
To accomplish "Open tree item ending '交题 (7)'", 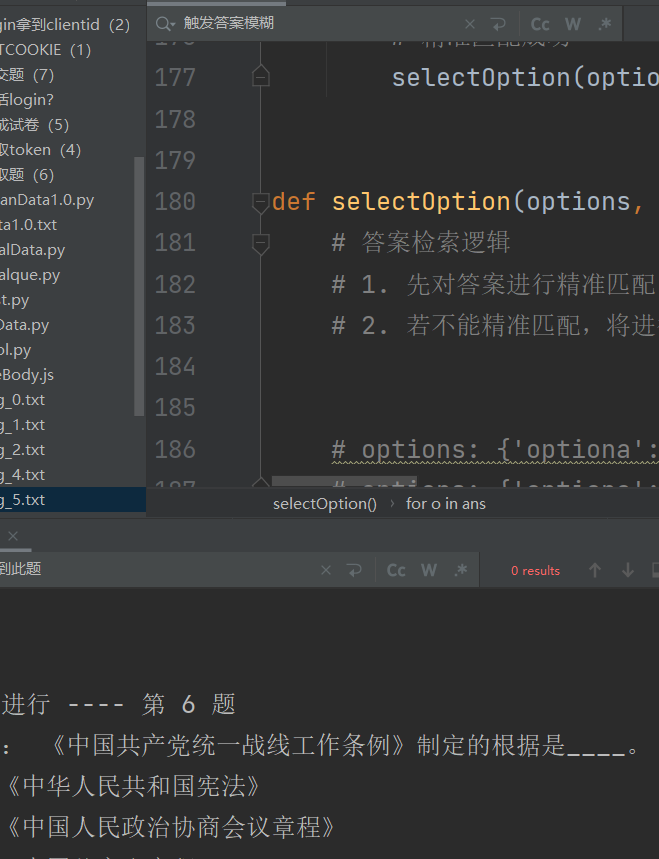I will tap(27, 75).
